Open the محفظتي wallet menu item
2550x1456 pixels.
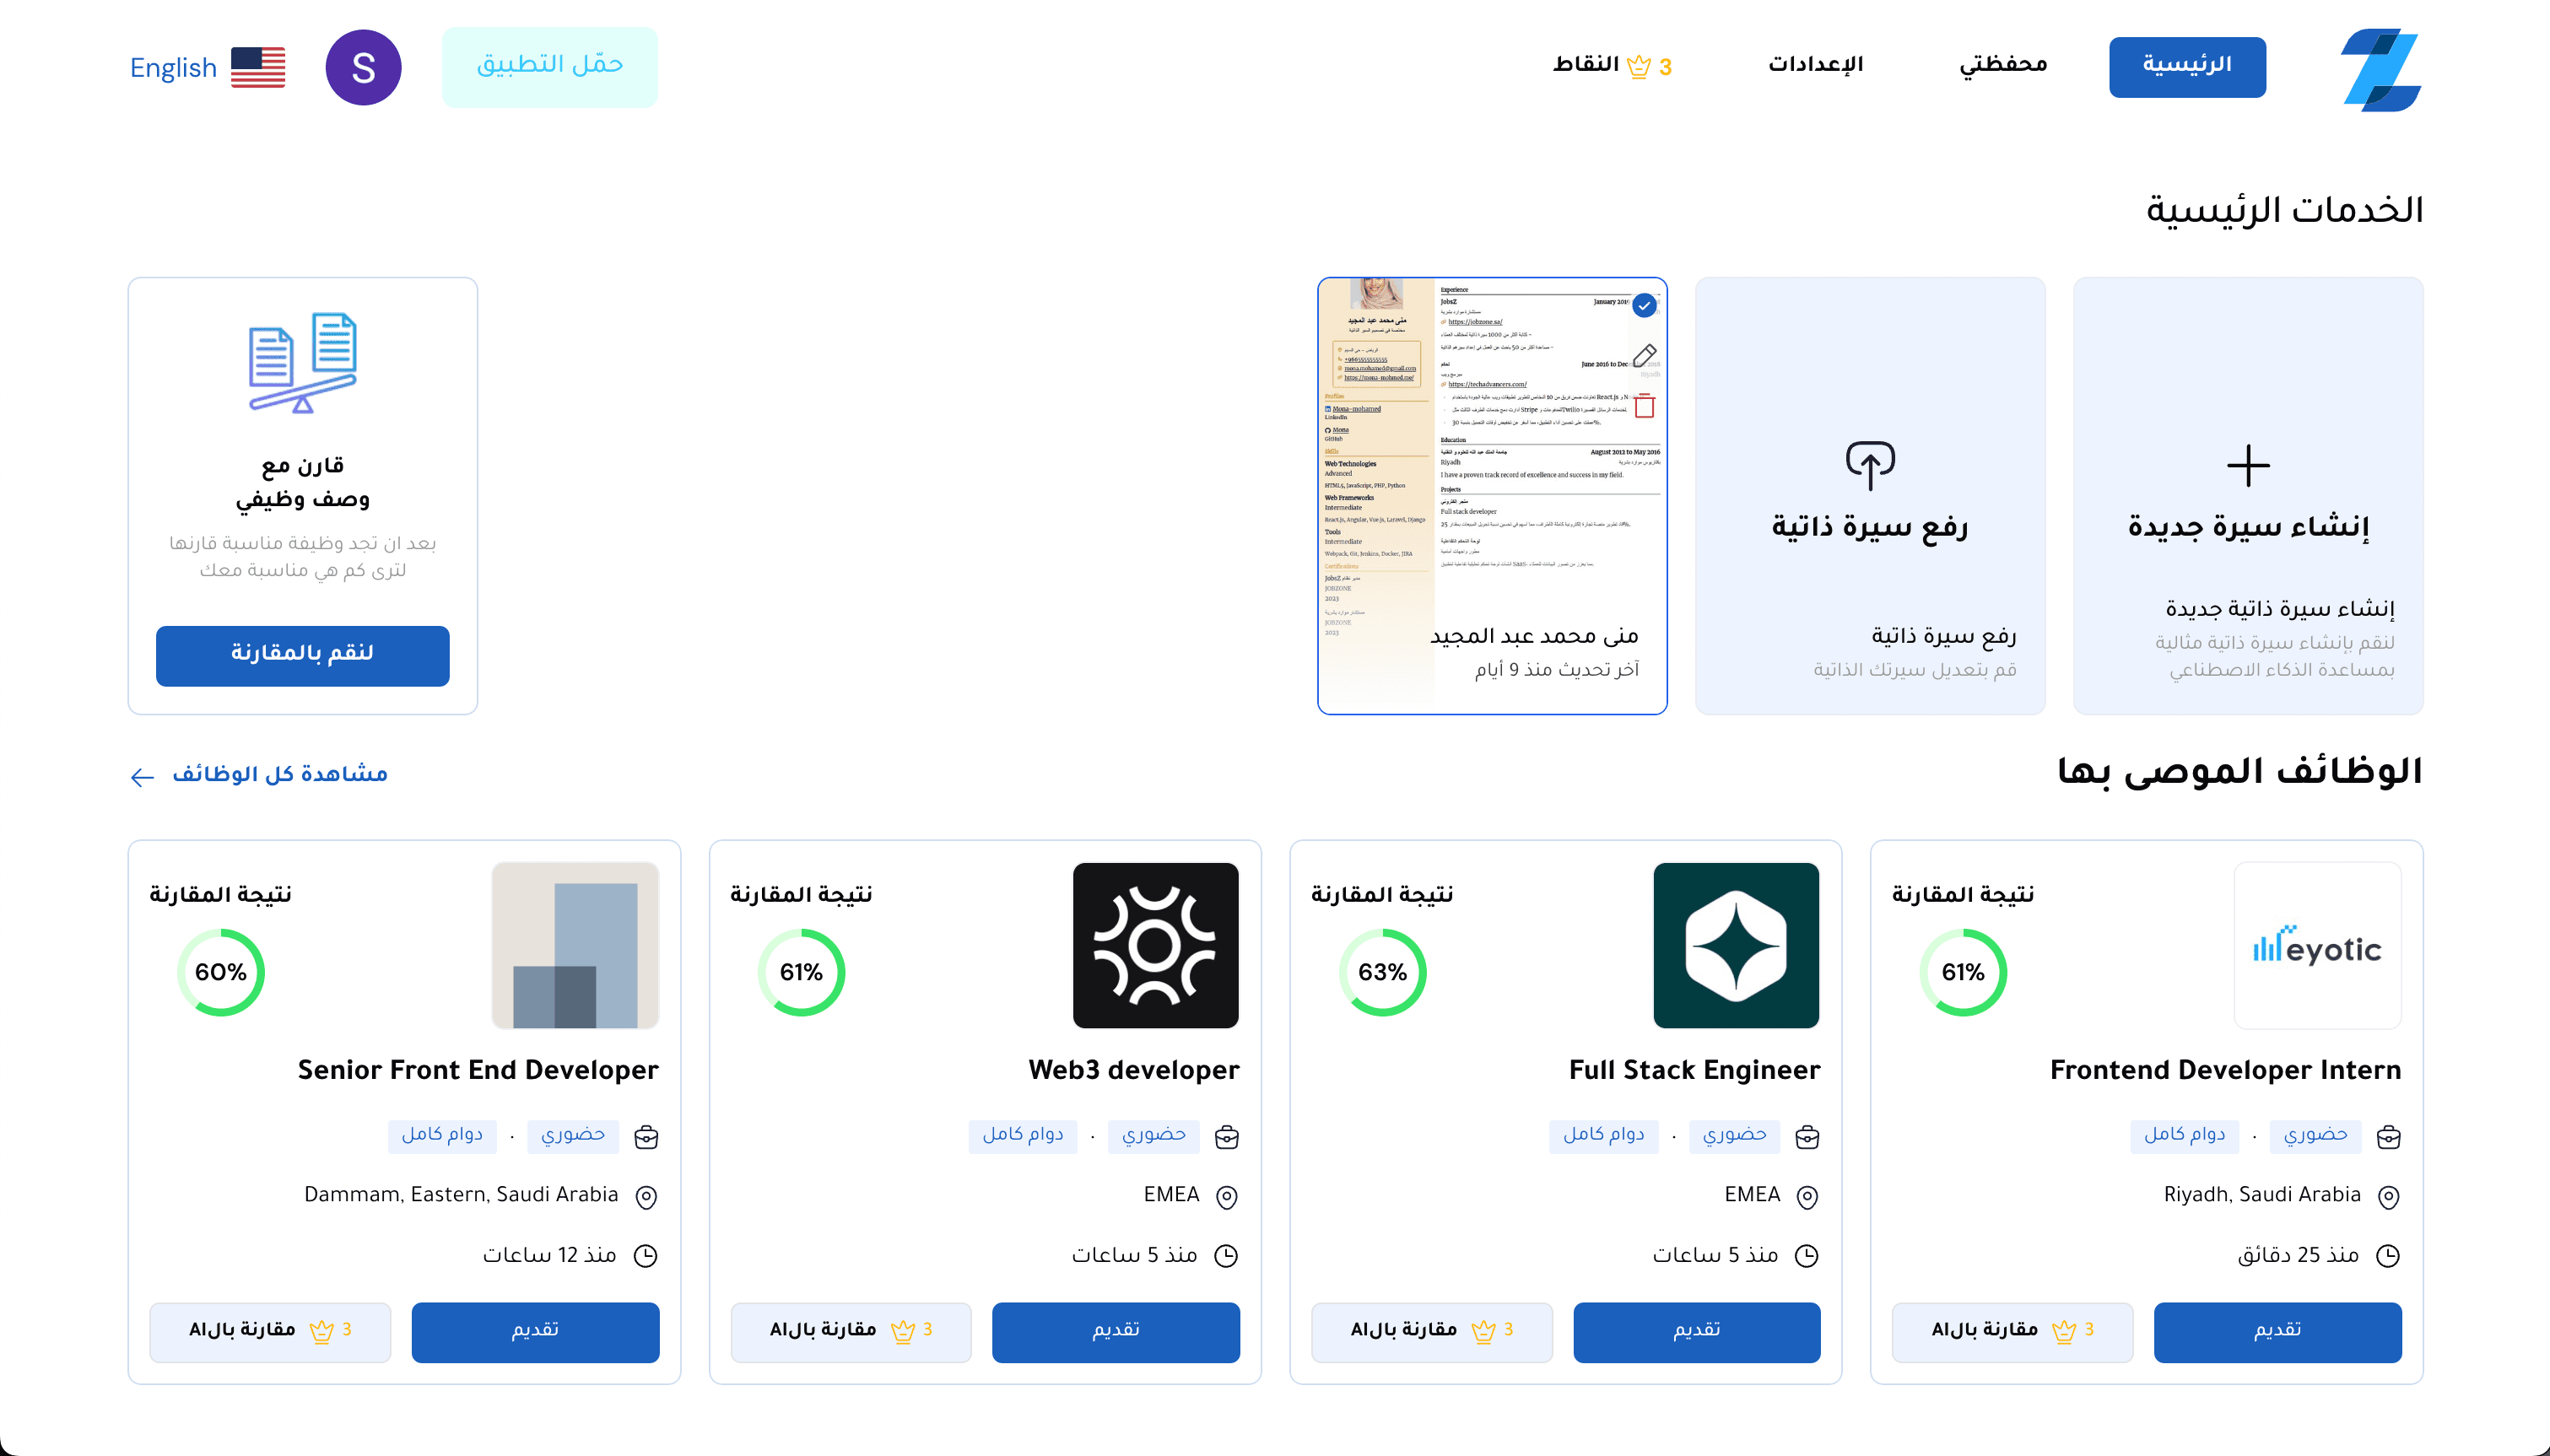(2003, 66)
